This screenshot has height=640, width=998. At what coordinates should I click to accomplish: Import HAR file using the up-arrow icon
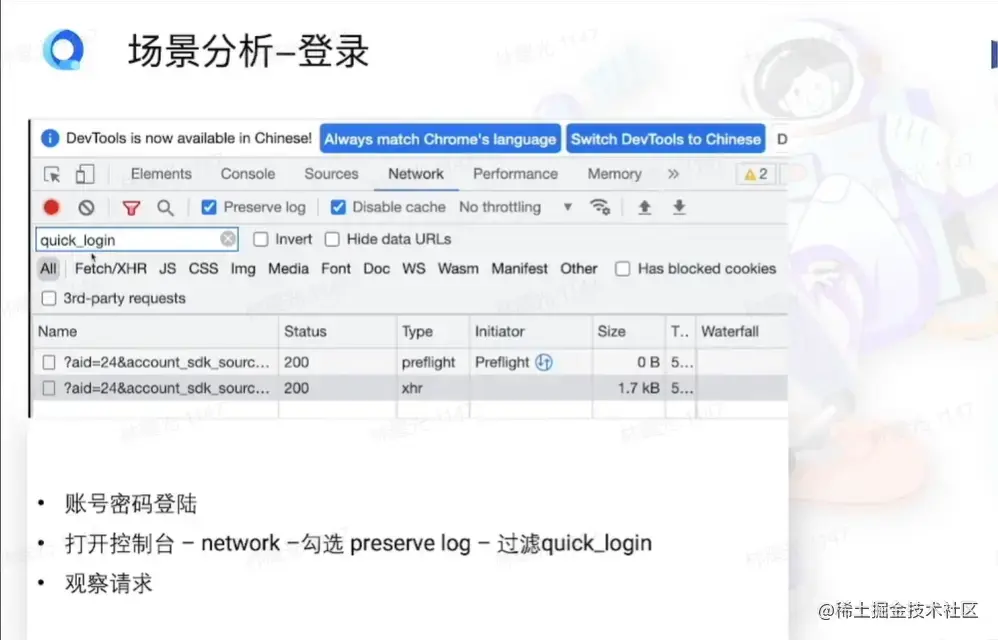(644, 207)
